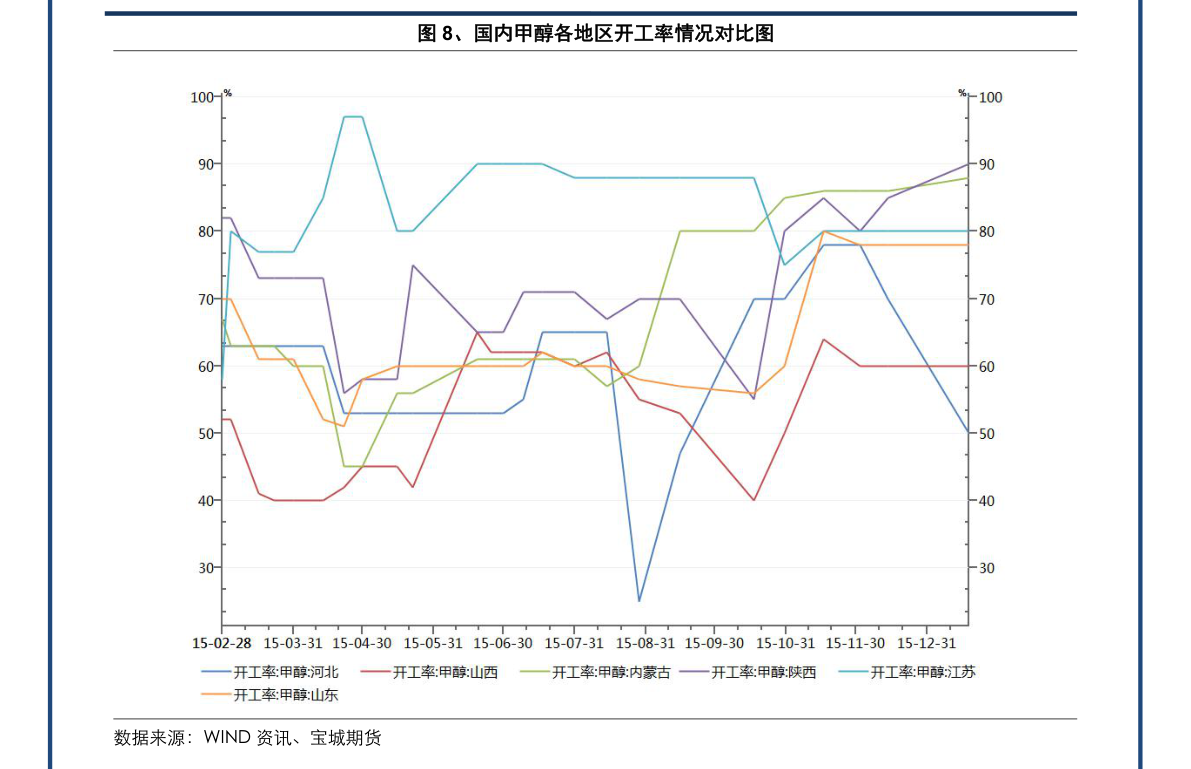Click the cyan line's highest peak plateau

pos(353,117)
